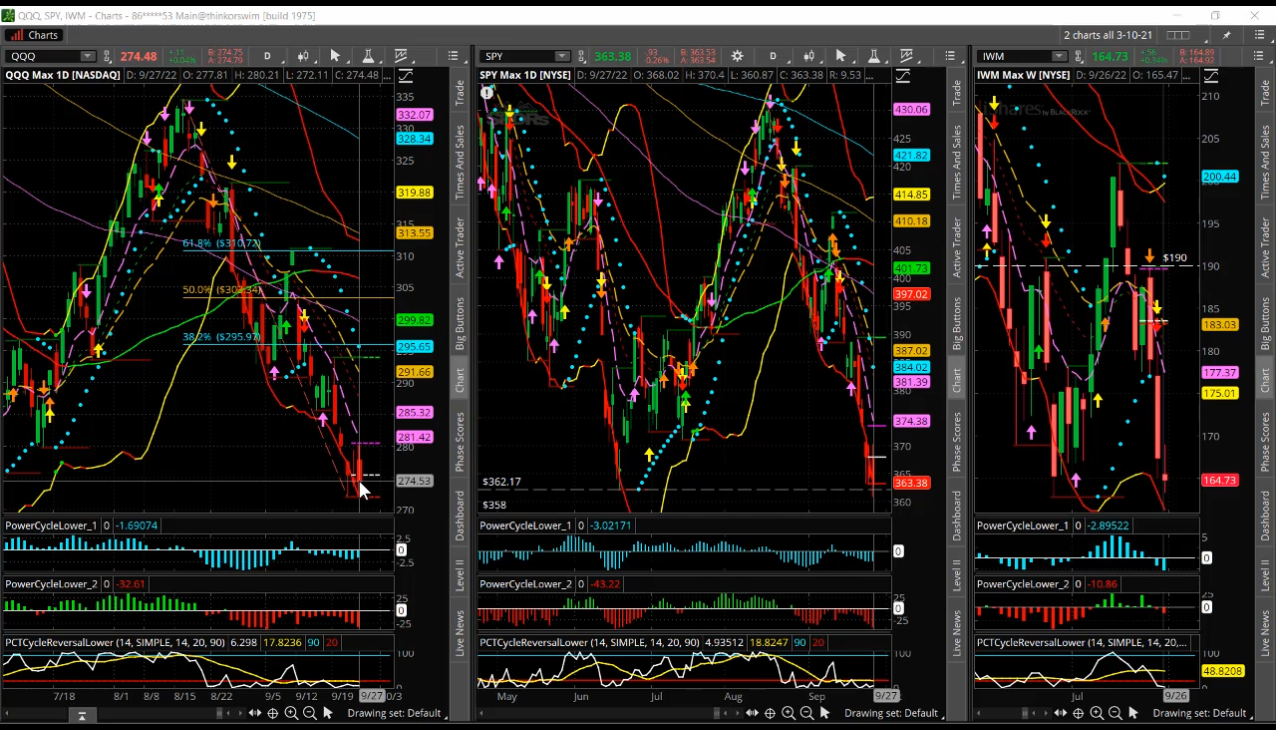The height and width of the screenshot is (730, 1276).
Task: Click the 9/27 date marker on QQQ time axis
Action: (x=372, y=695)
